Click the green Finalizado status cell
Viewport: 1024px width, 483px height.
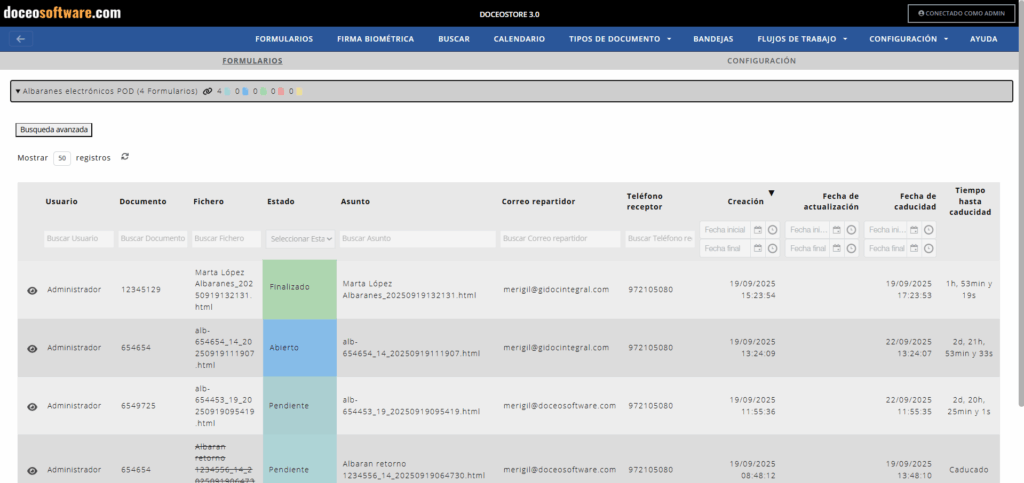301,288
